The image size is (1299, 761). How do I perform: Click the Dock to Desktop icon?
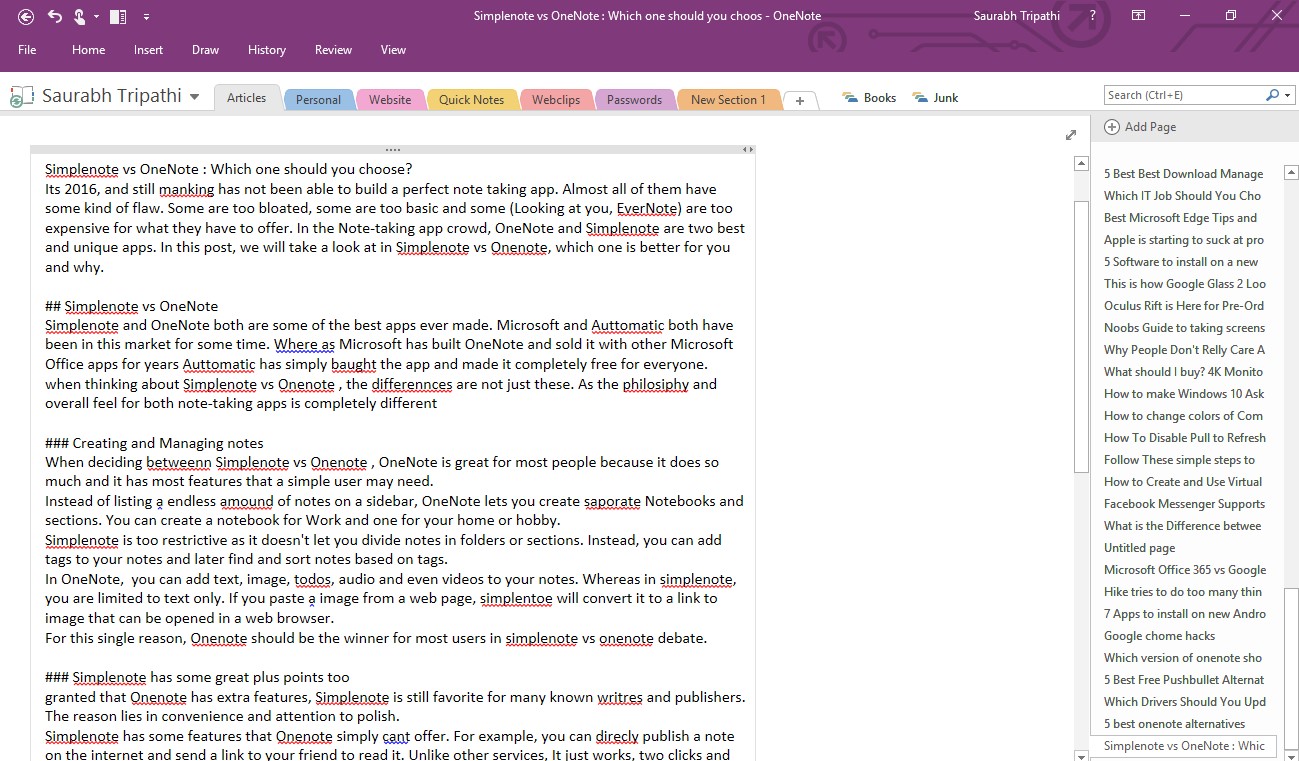tap(118, 16)
